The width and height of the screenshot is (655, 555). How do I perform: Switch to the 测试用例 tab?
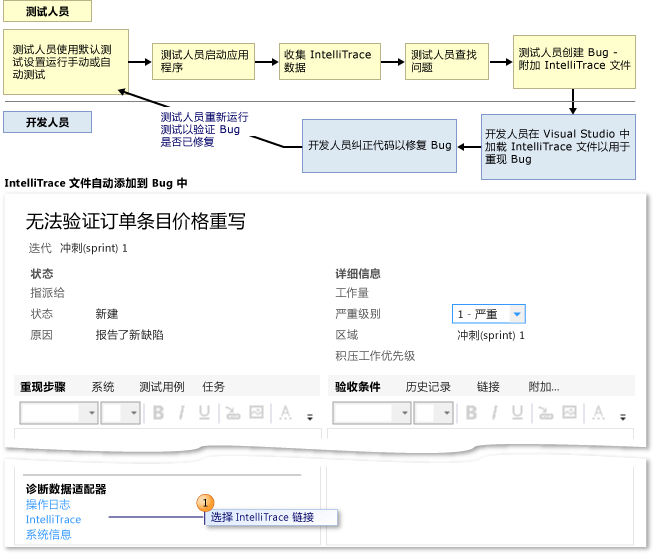(162, 387)
